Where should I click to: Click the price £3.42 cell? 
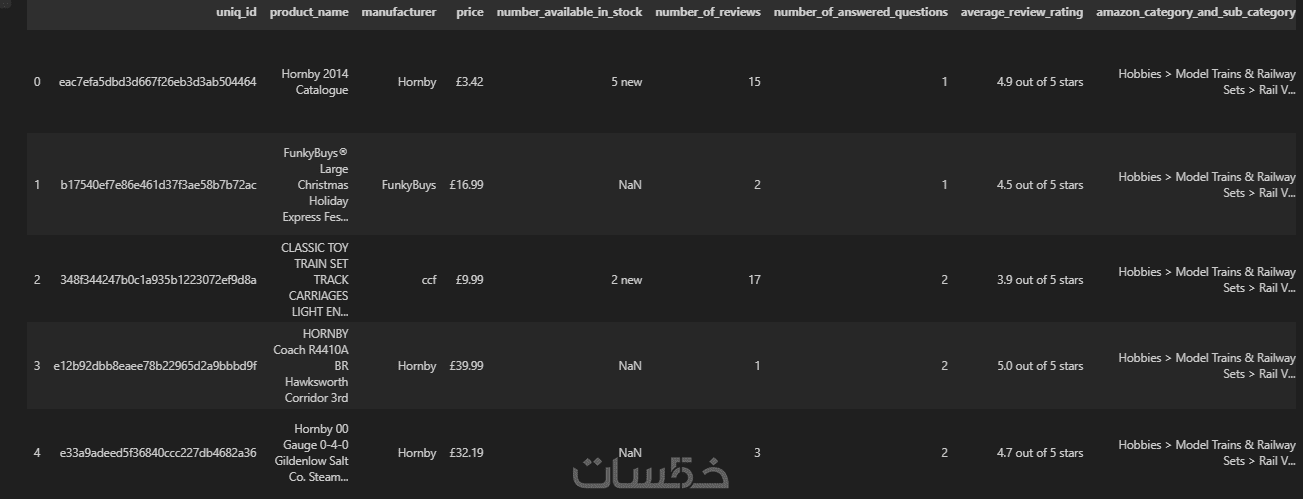tap(469, 82)
